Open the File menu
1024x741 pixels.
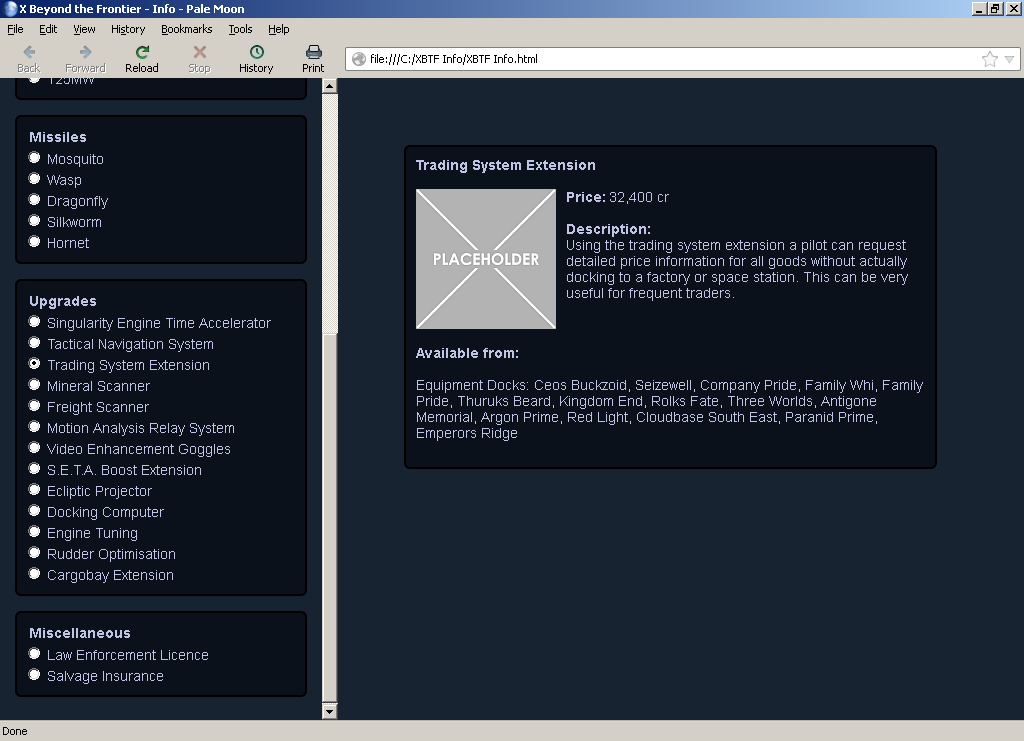(15, 29)
